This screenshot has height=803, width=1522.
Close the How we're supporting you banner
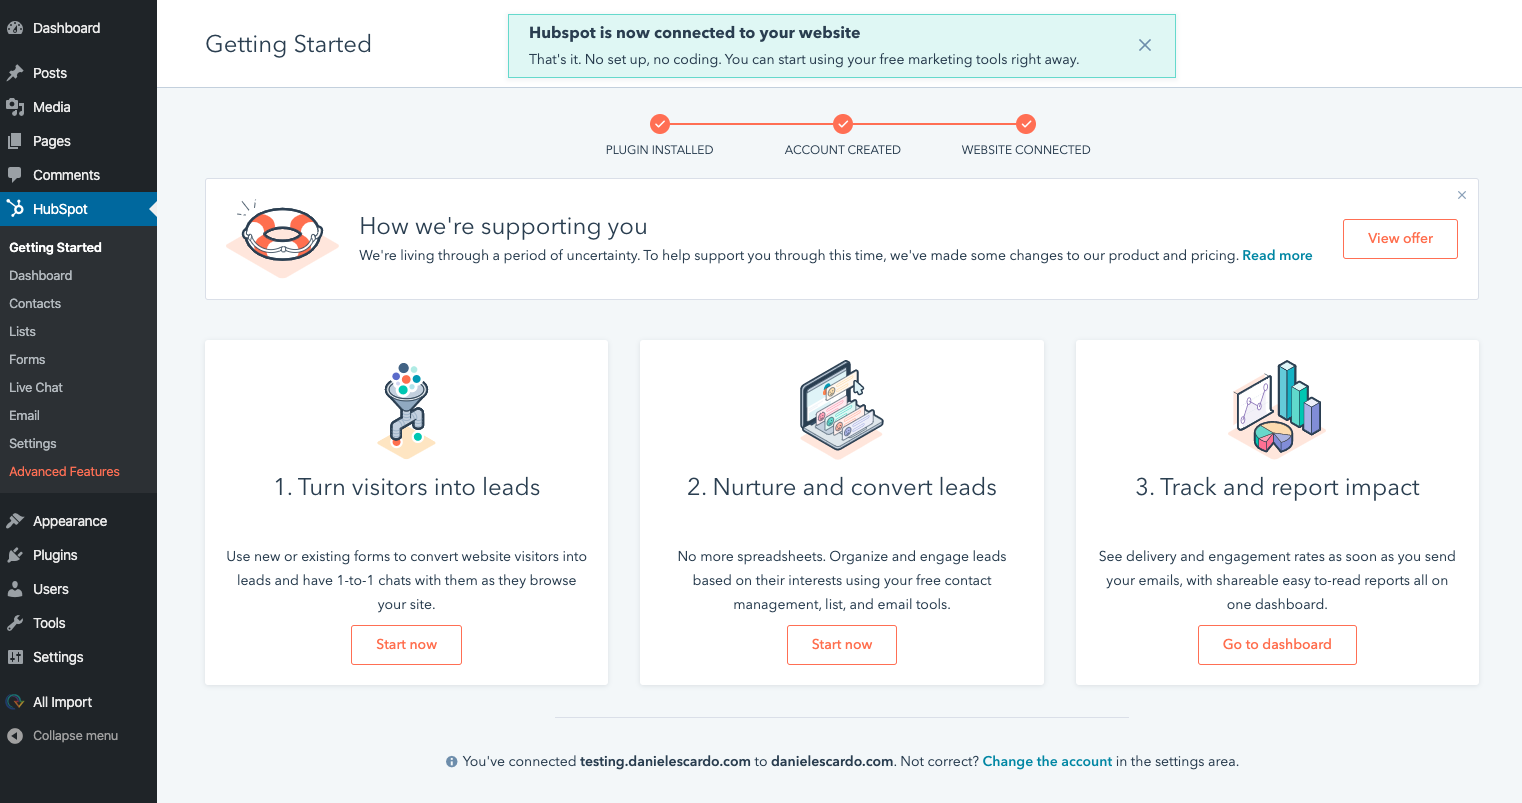pyautogui.click(x=1462, y=195)
